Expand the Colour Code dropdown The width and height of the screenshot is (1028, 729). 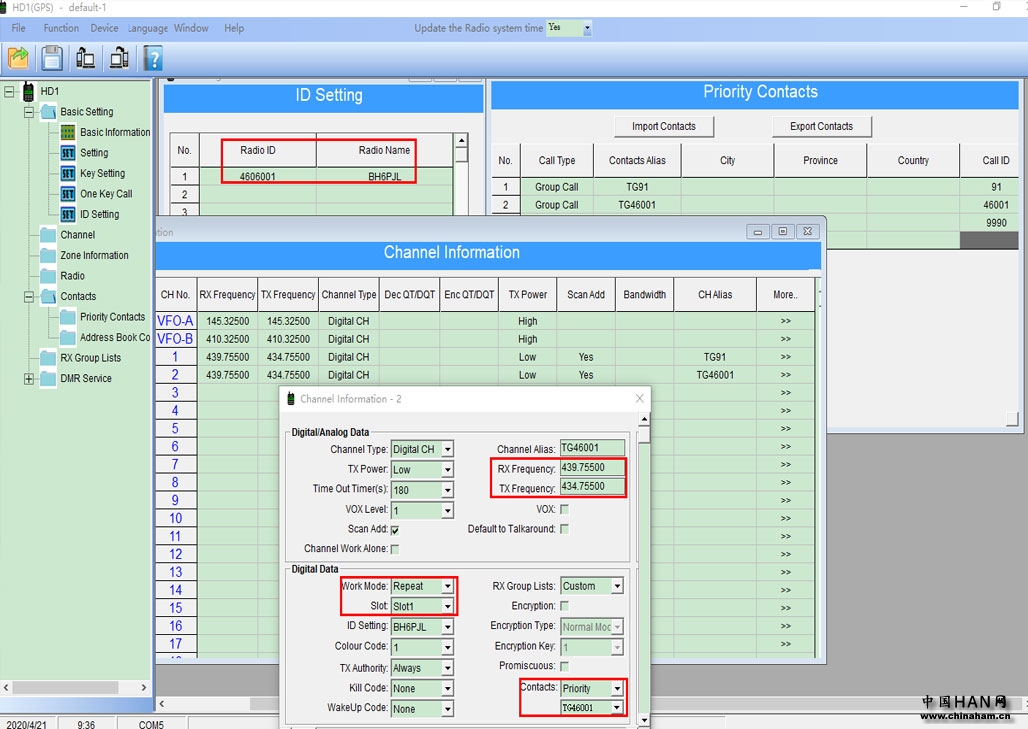point(447,647)
